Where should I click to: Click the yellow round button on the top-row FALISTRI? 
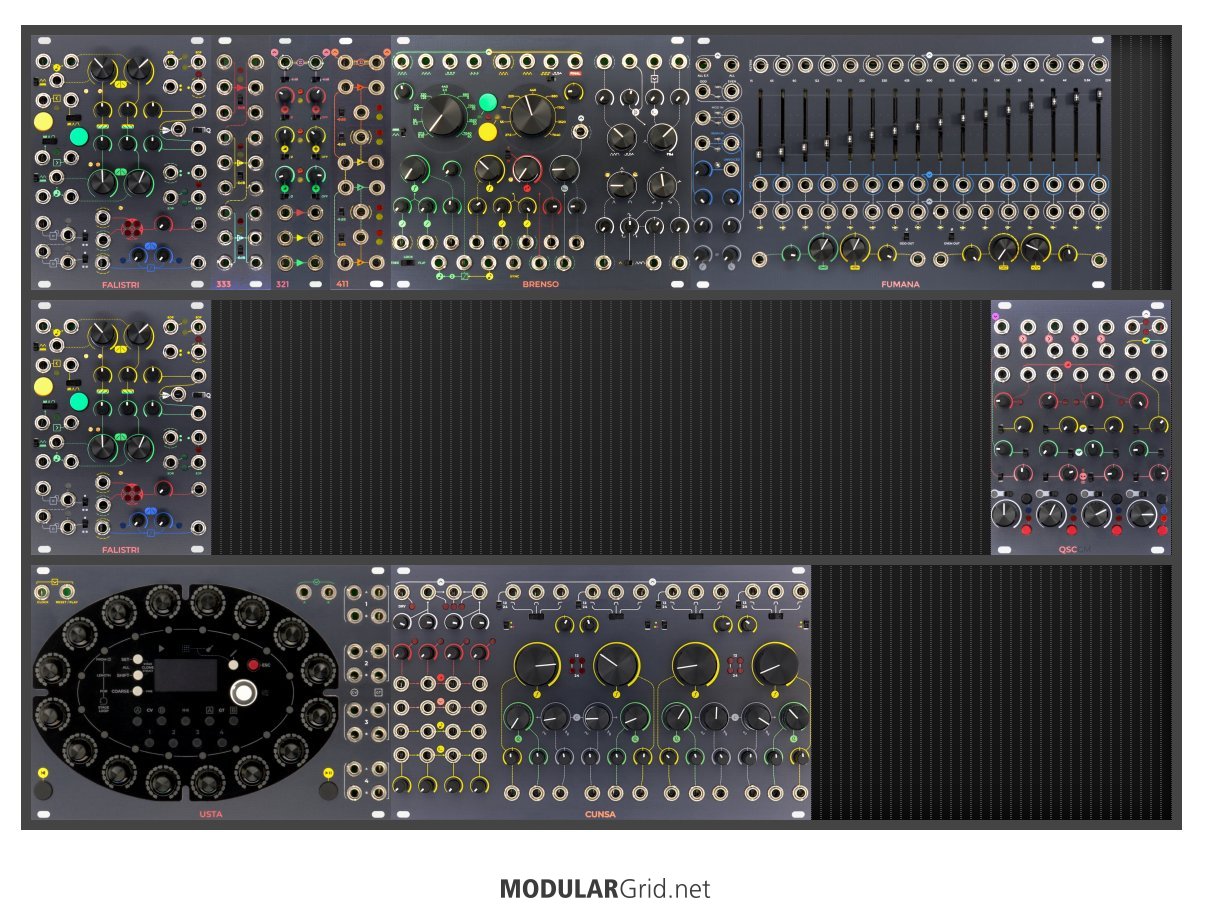(x=43, y=121)
